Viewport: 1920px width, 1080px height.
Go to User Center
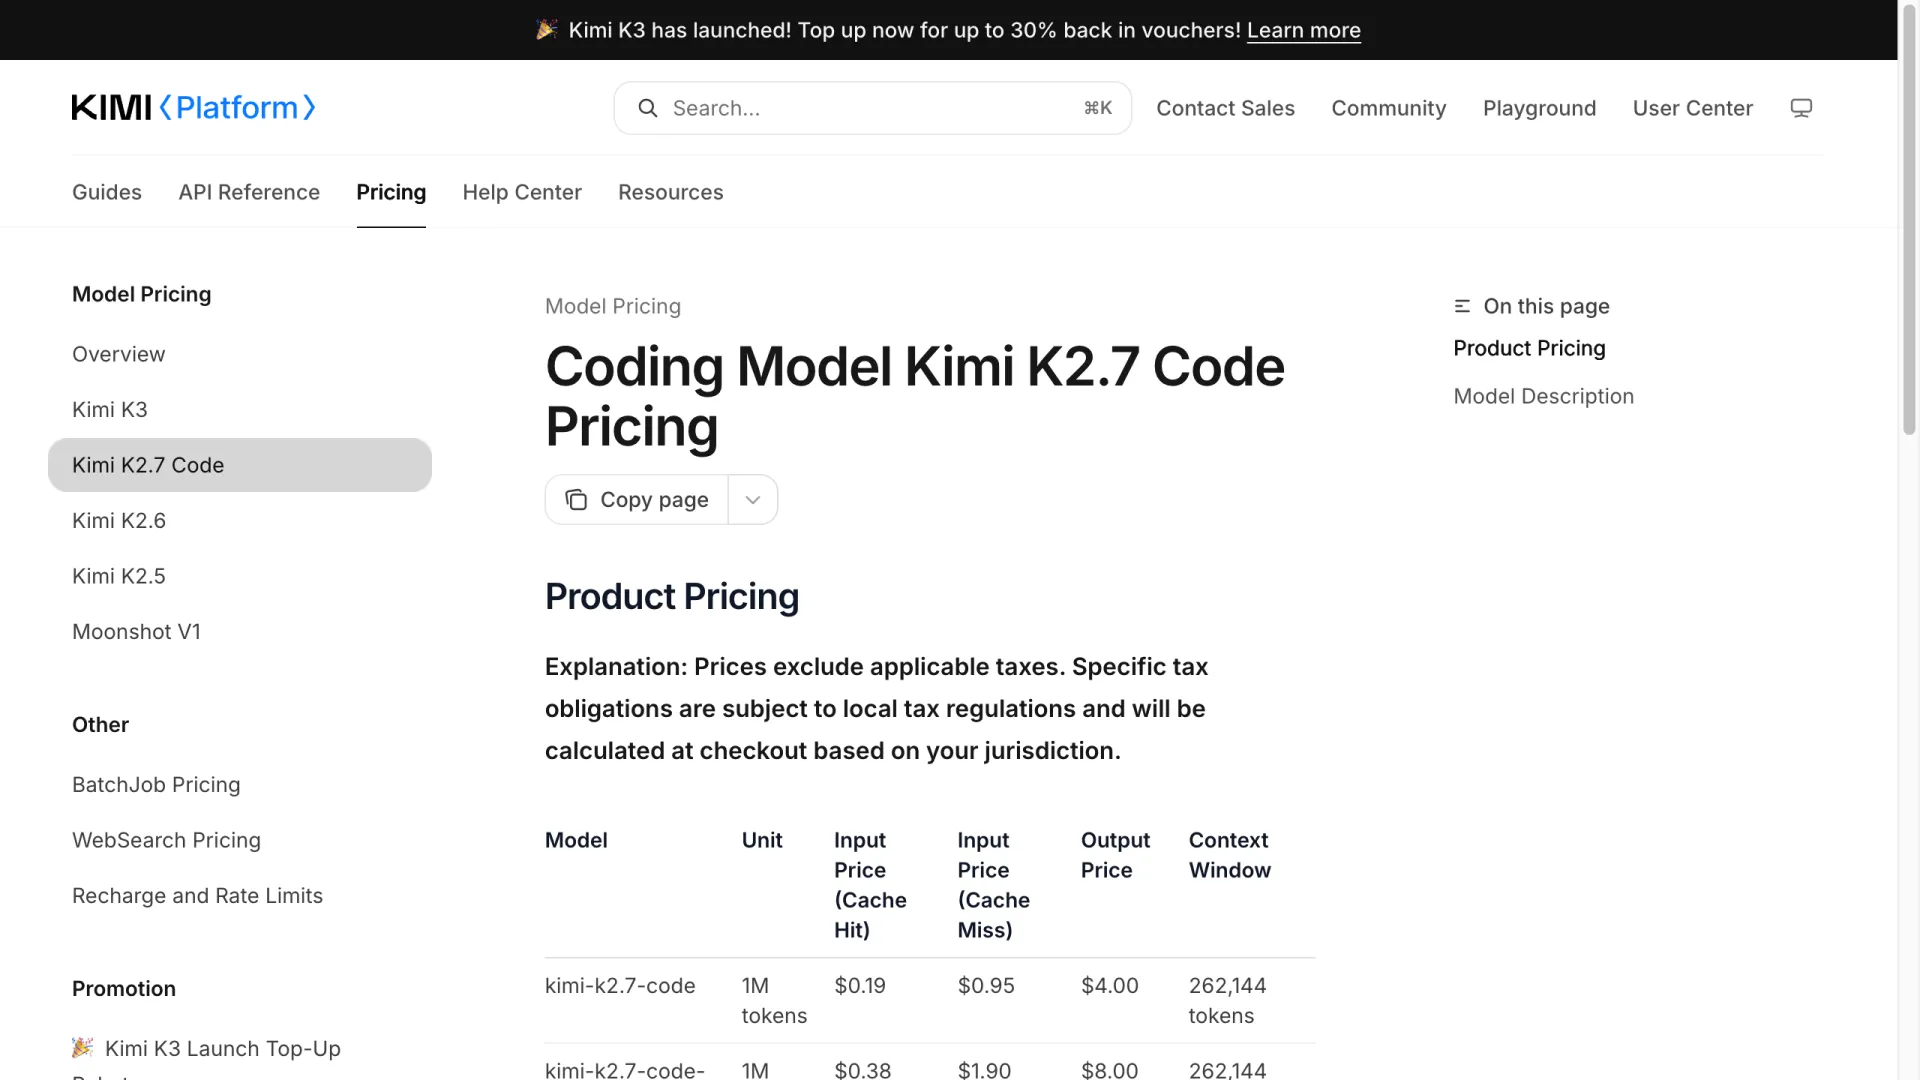(x=1692, y=108)
